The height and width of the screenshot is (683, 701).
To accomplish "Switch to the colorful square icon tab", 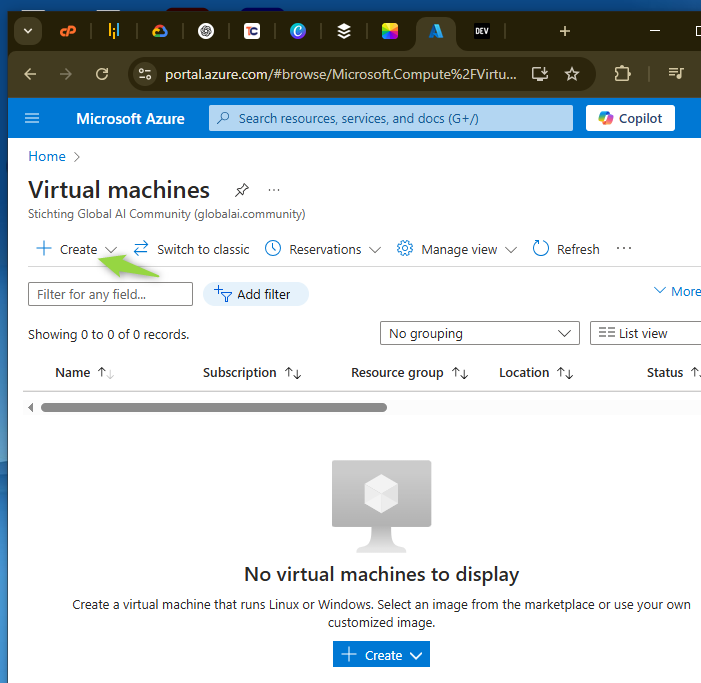I will [390, 31].
